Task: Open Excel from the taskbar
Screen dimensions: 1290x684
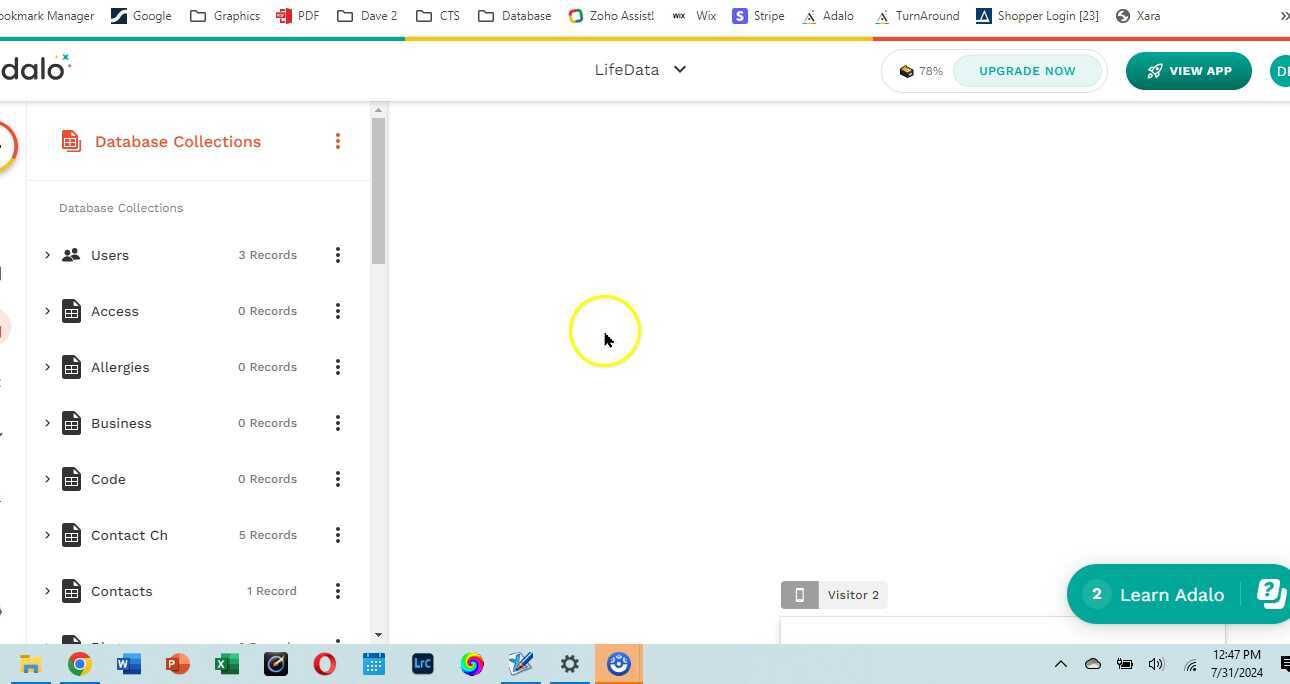Action: pos(227,664)
